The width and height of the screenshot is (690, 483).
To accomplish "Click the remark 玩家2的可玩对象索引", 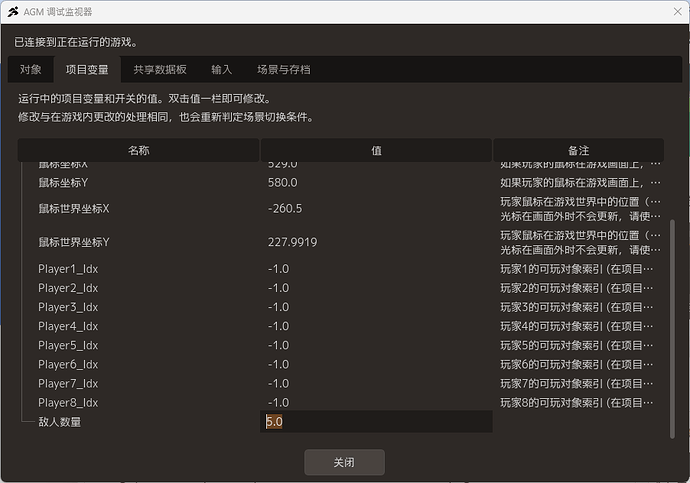I will pyautogui.click(x=577, y=288).
